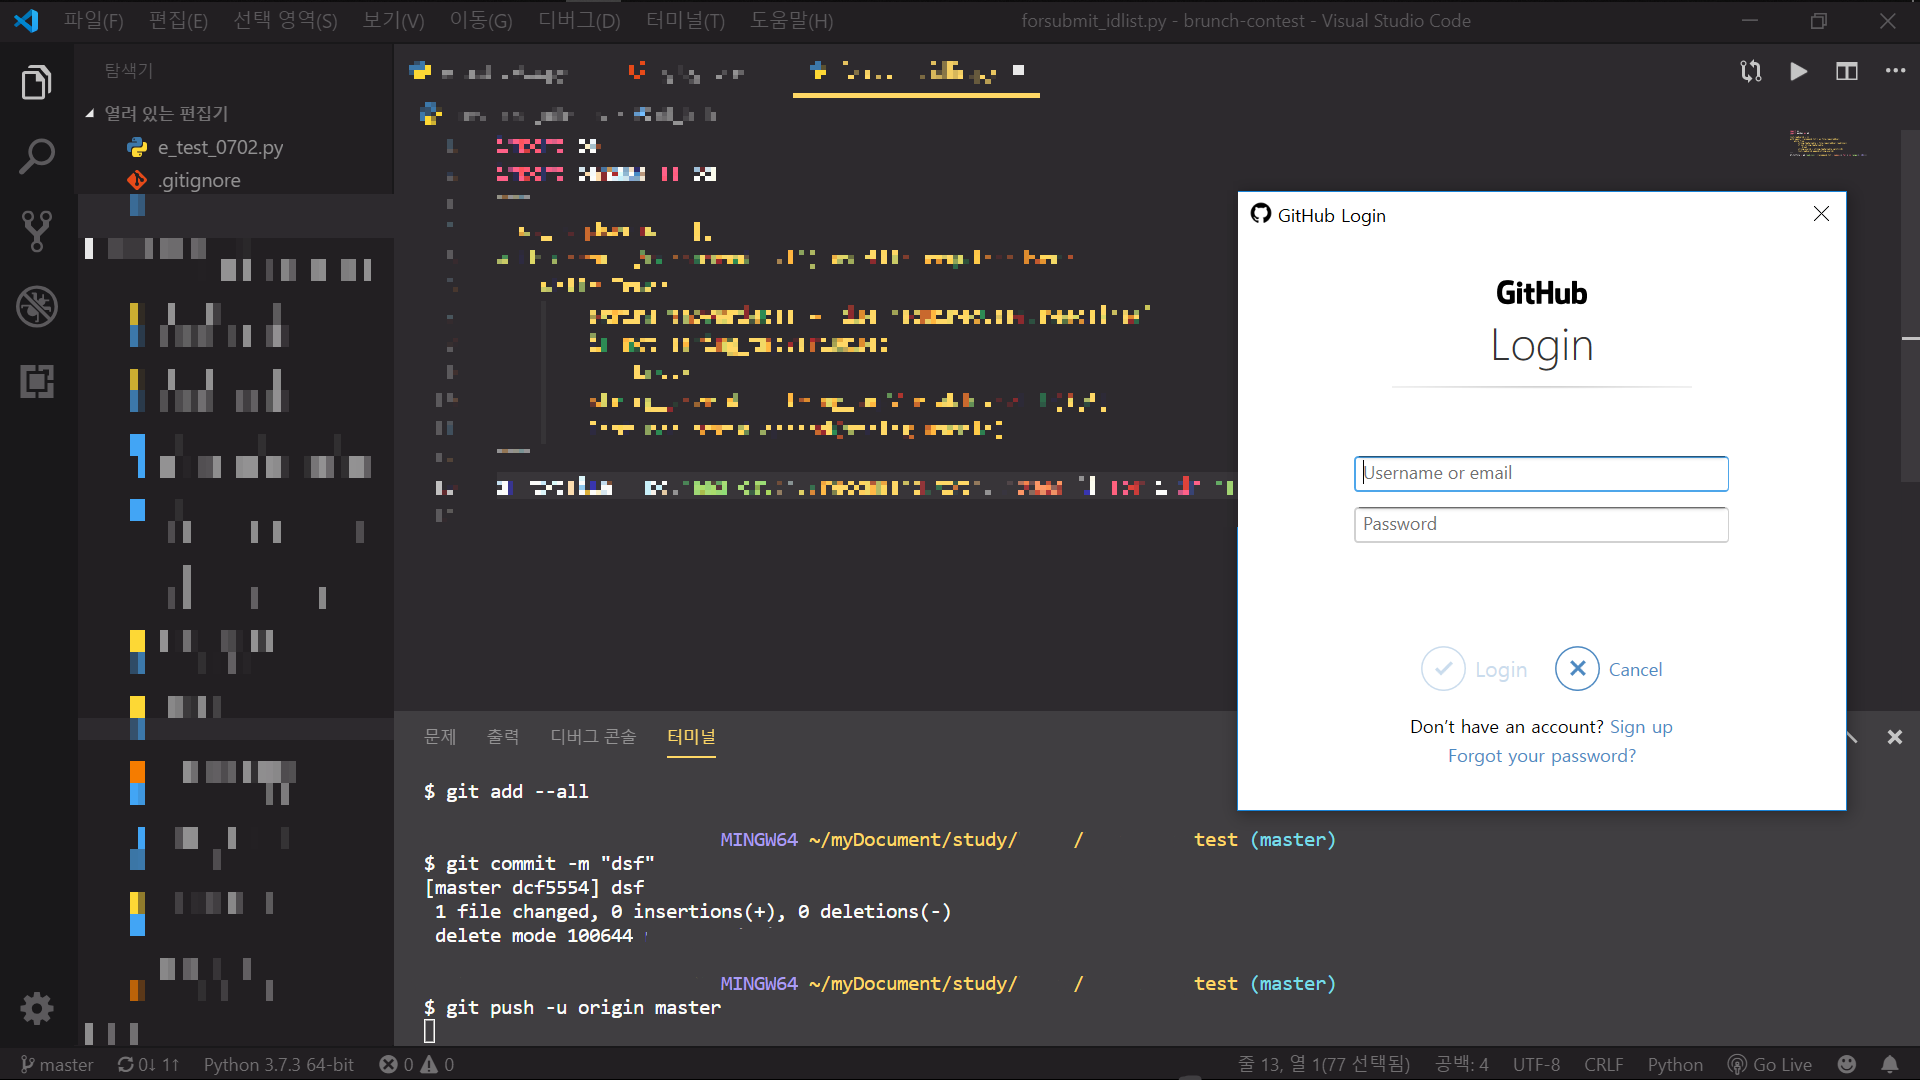1920x1080 pixels.
Task: Close the GitHub Login dialog
Action: (x=1821, y=214)
